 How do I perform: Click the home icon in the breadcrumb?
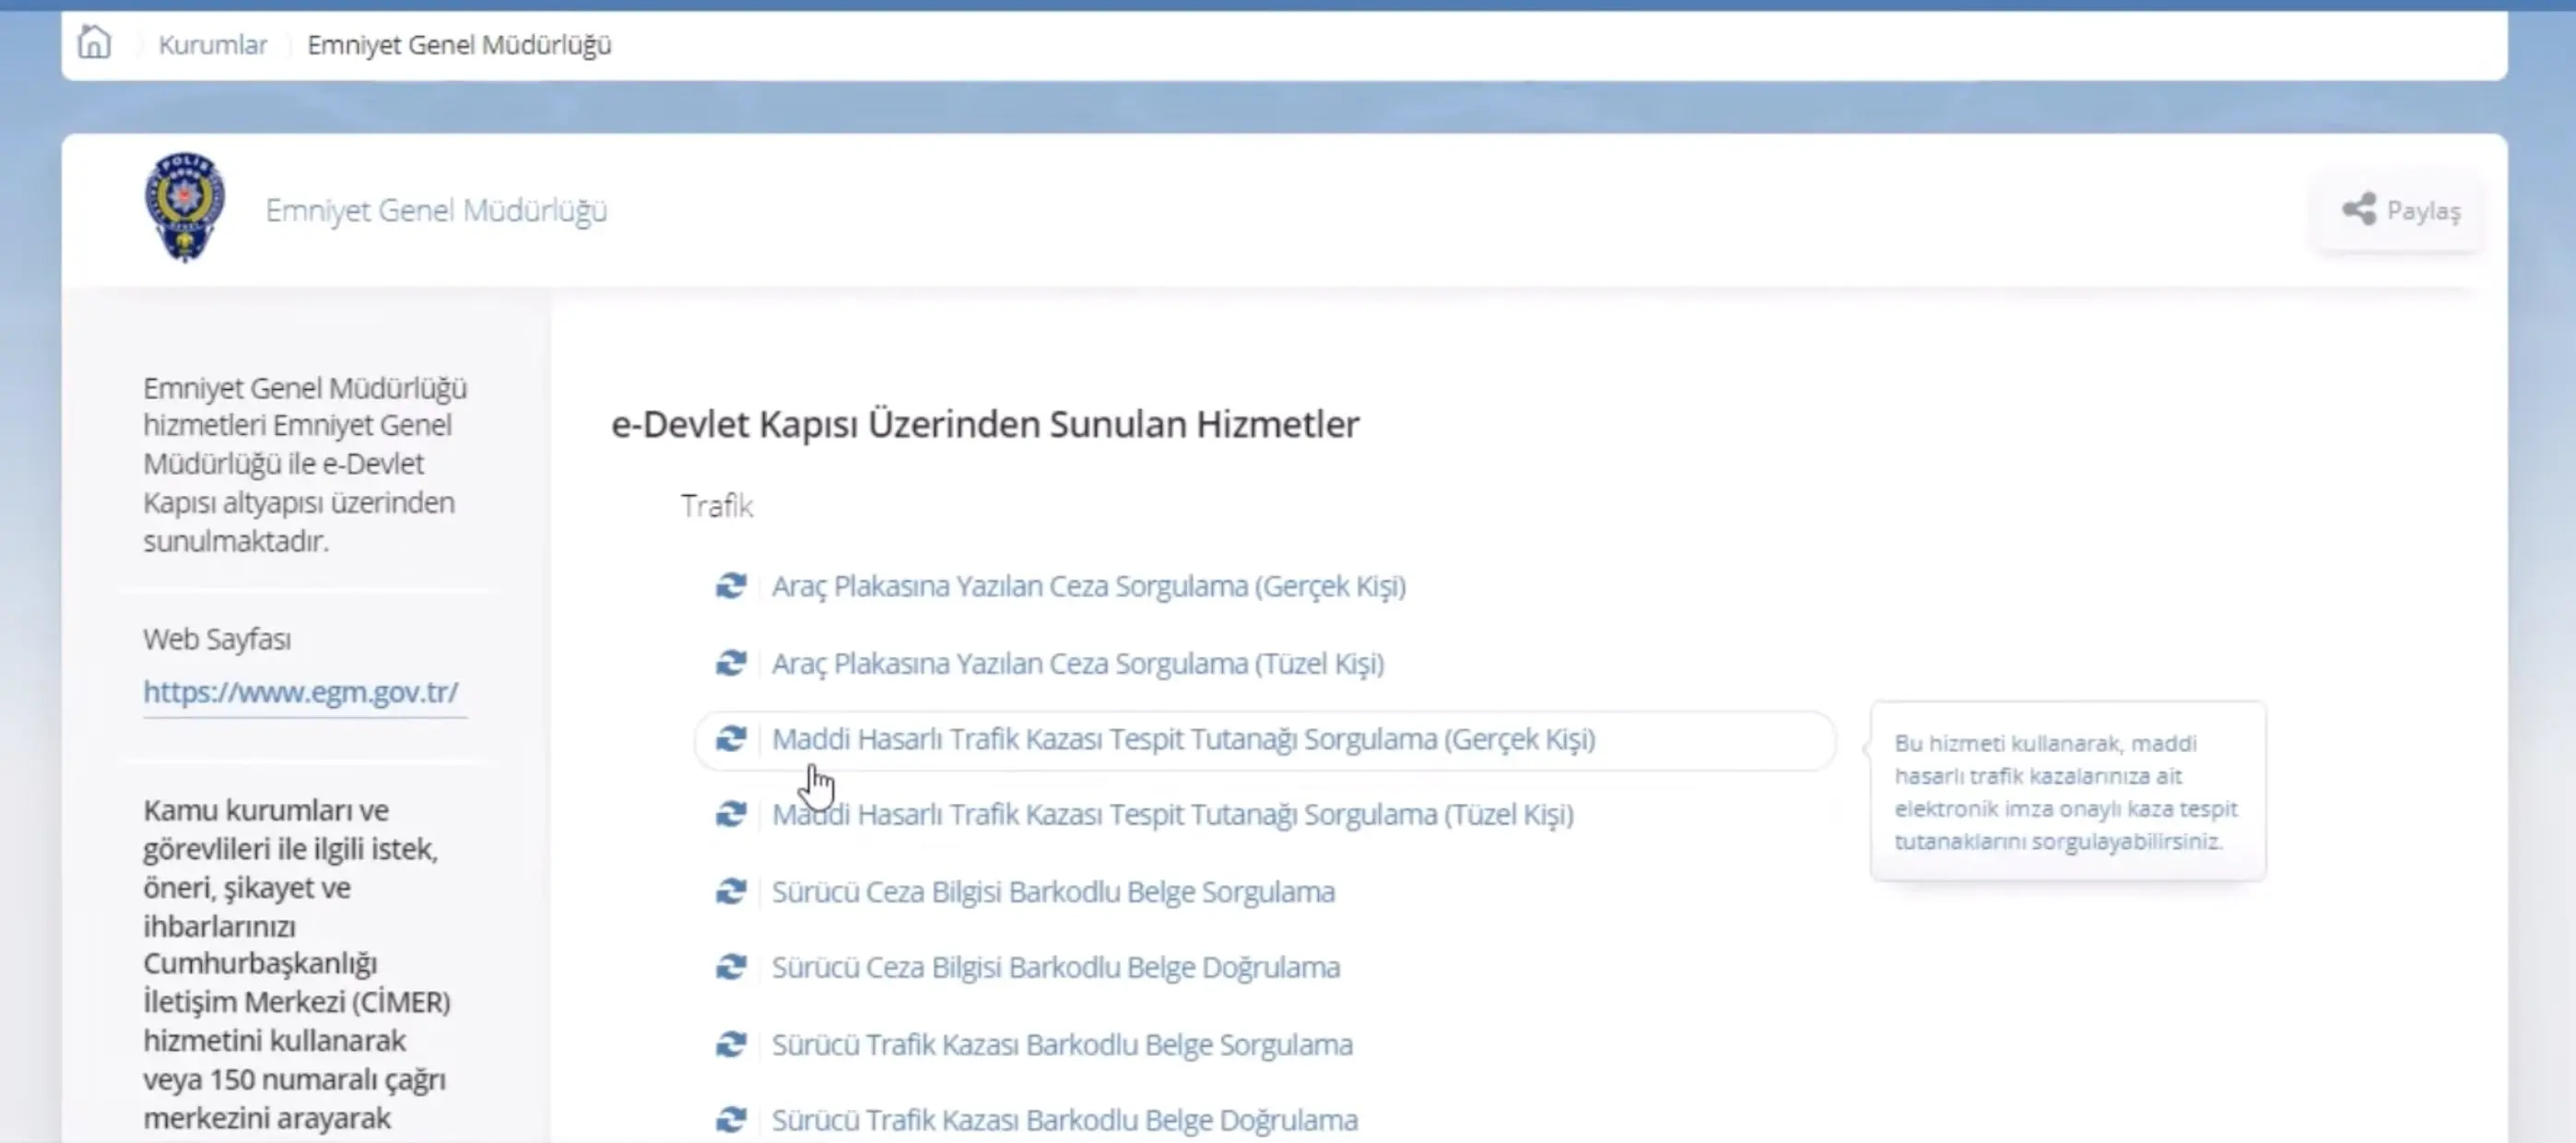click(x=94, y=44)
